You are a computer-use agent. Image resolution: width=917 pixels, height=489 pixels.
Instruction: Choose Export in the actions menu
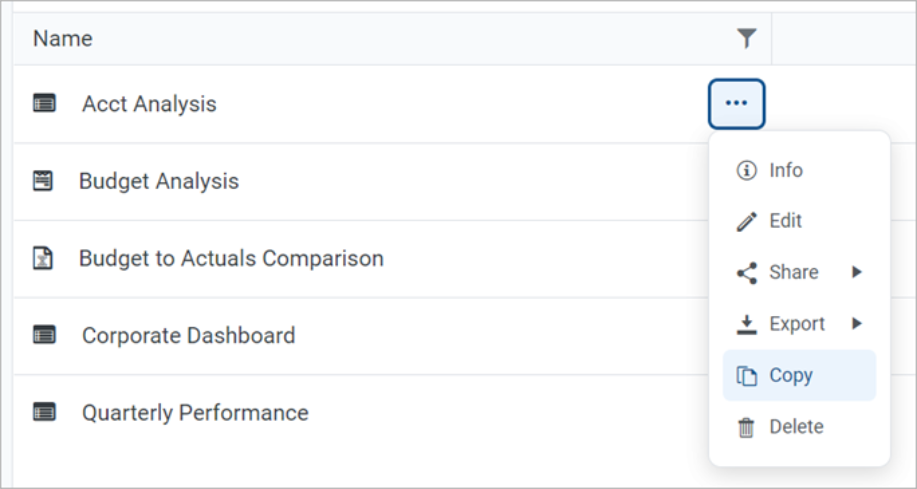[x=796, y=324]
